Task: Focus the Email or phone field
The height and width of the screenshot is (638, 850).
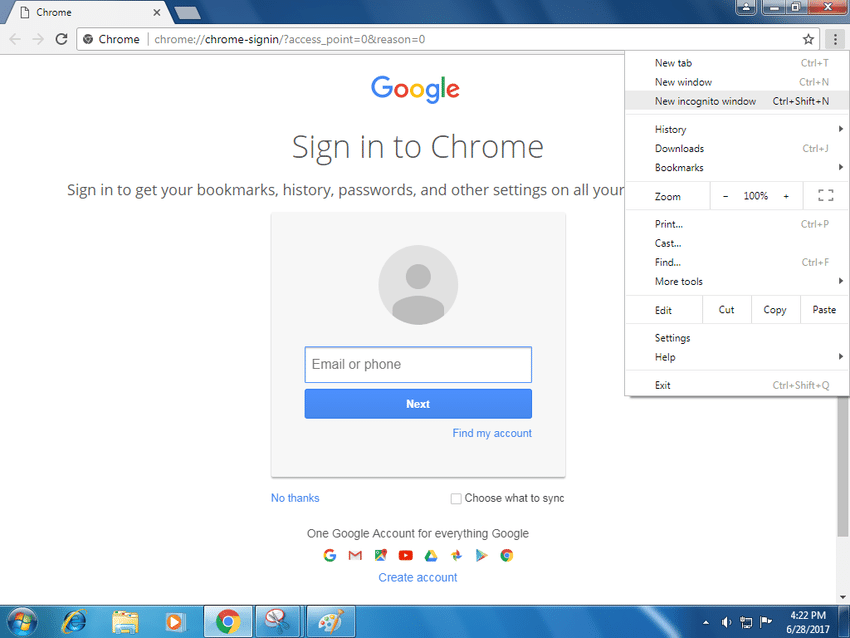Action: coord(418,365)
